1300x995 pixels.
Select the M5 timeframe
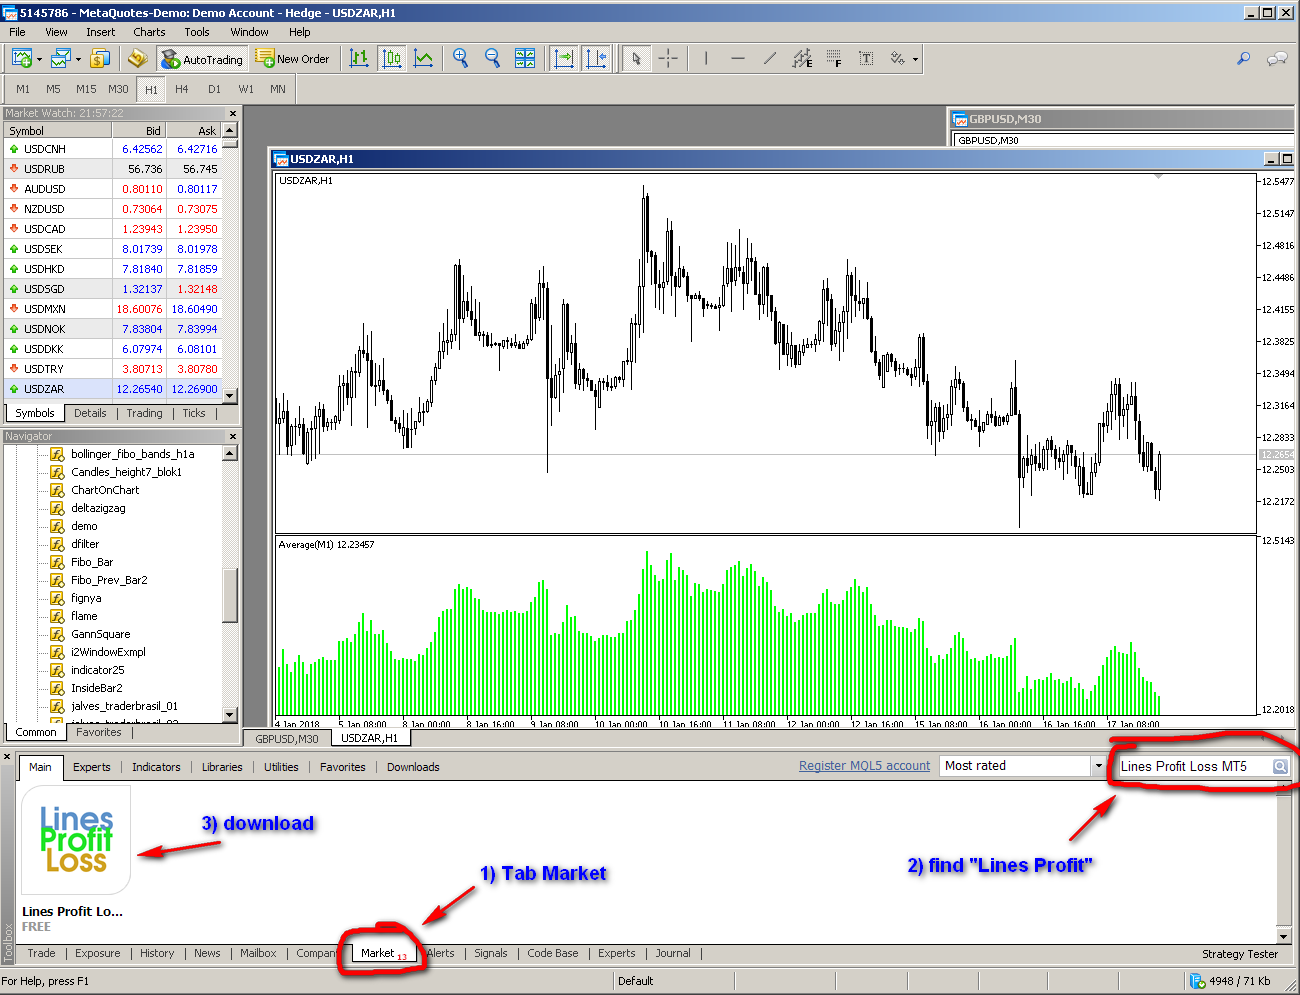click(x=53, y=89)
